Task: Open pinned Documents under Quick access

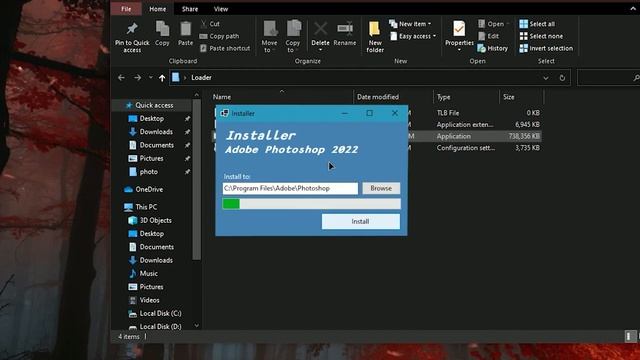Action: coord(156,145)
